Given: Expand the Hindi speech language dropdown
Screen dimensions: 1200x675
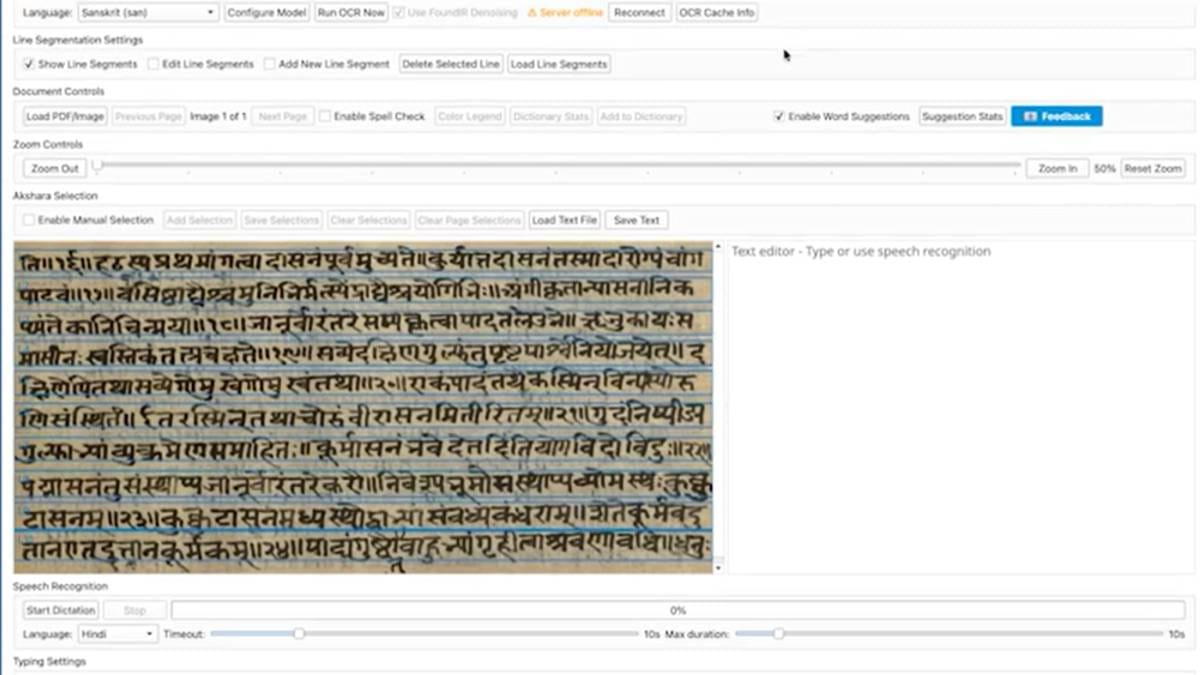Looking at the screenshot, I should pyautogui.click(x=118, y=634).
